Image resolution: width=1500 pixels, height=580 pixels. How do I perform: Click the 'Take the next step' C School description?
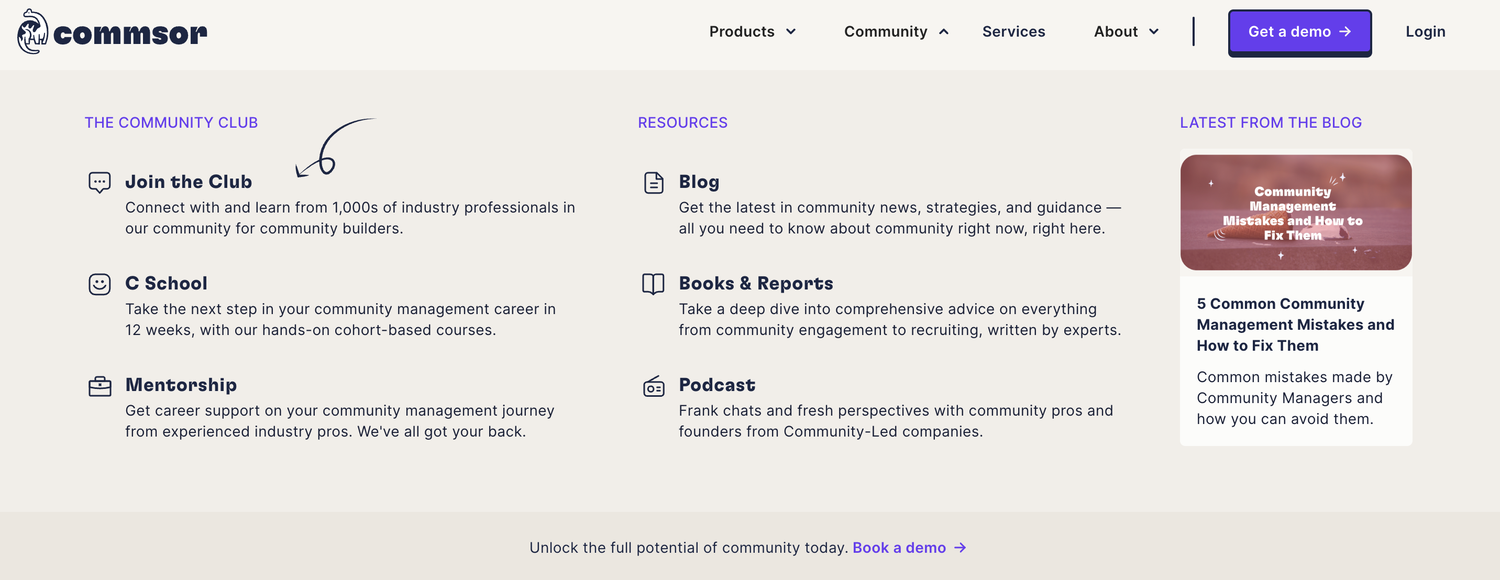[340, 320]
